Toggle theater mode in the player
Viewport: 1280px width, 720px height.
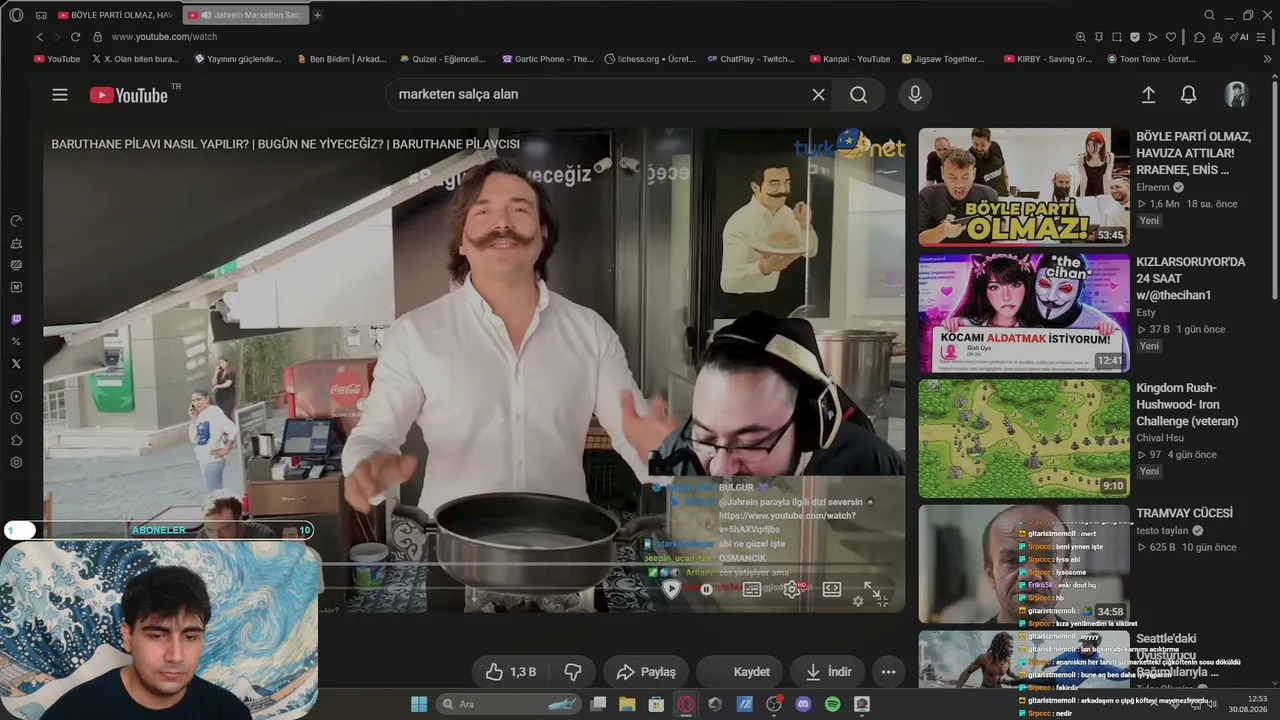pyautogui.click(x=832, y=589)
